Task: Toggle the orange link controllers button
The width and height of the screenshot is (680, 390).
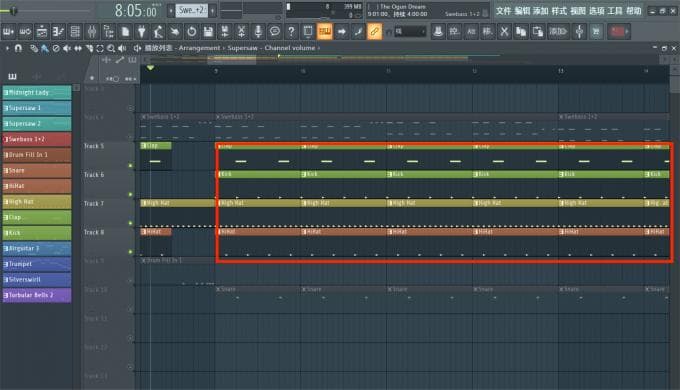Action: coord(374,31)
